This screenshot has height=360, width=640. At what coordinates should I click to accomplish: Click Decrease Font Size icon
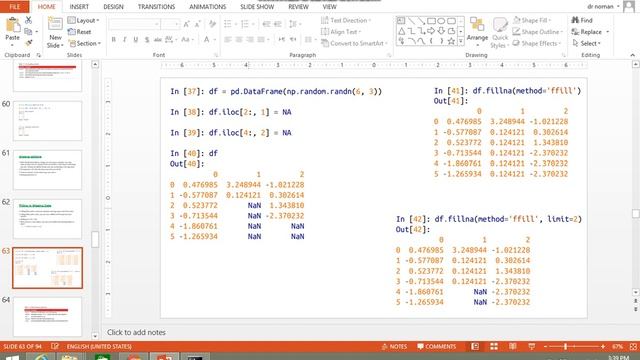[x=198, y=24]
